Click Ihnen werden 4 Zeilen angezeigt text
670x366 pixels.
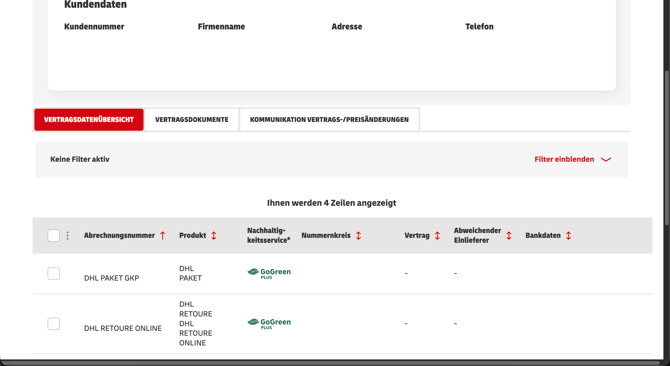pos(332,203)
